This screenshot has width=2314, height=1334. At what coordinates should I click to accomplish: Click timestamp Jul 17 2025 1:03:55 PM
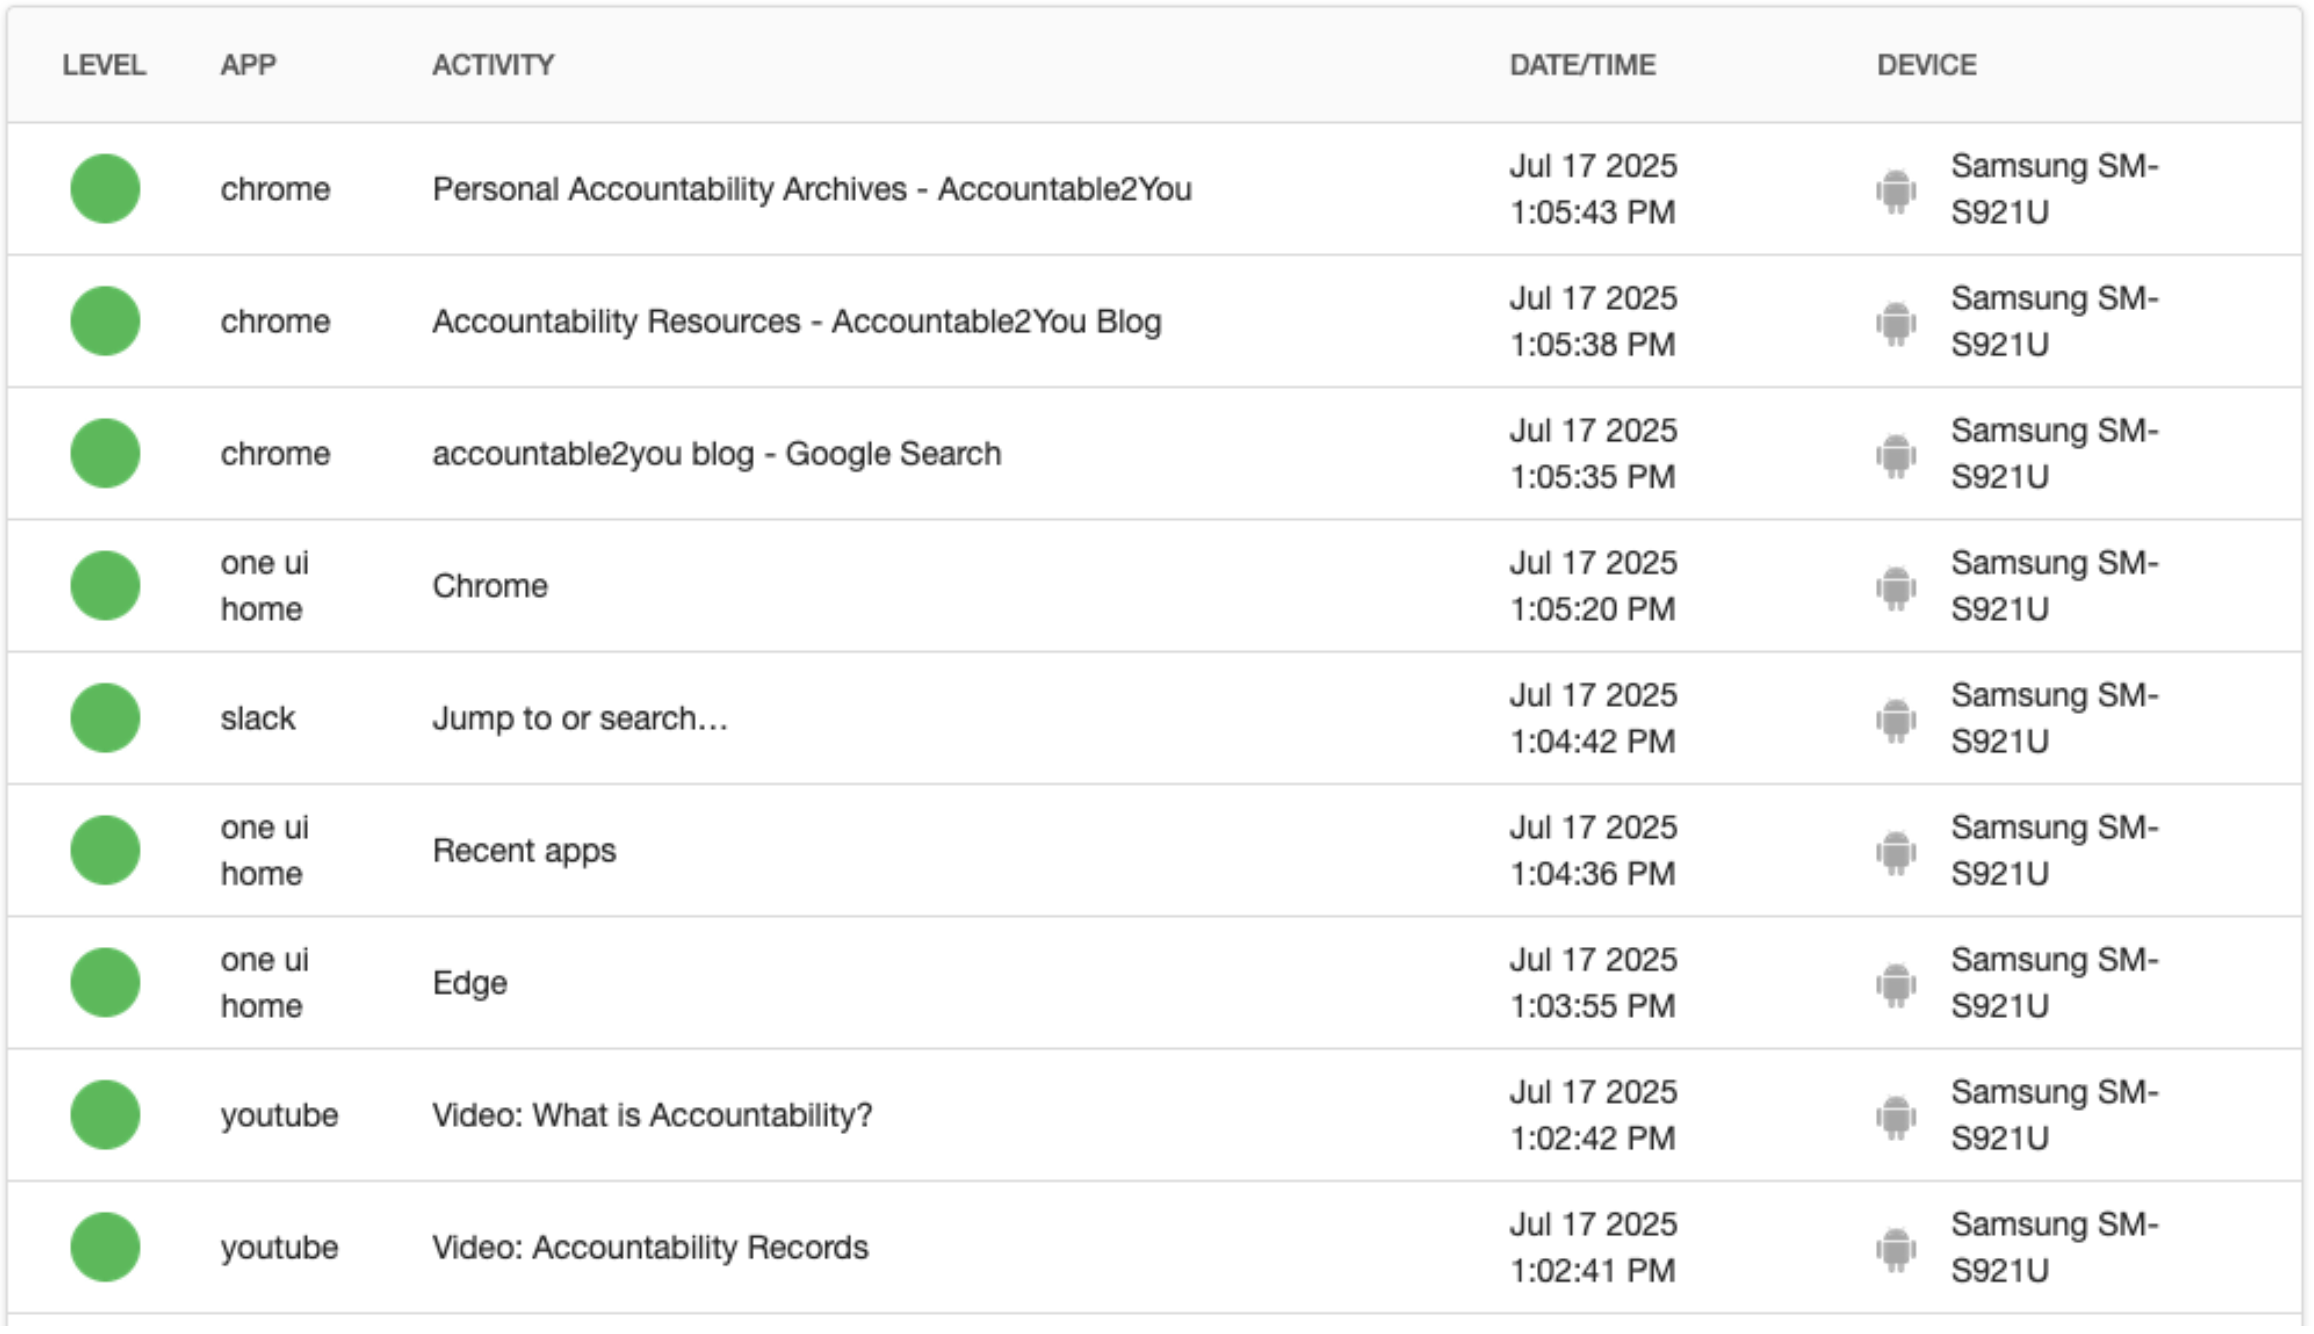pyautogui.click(x=1593, y=983)
